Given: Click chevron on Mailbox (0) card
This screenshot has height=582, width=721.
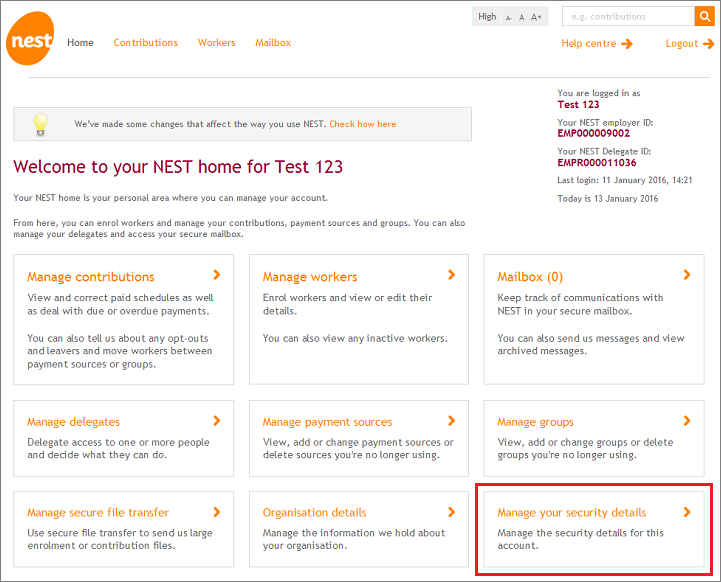Looking at the screenshot, I should 687,275.
